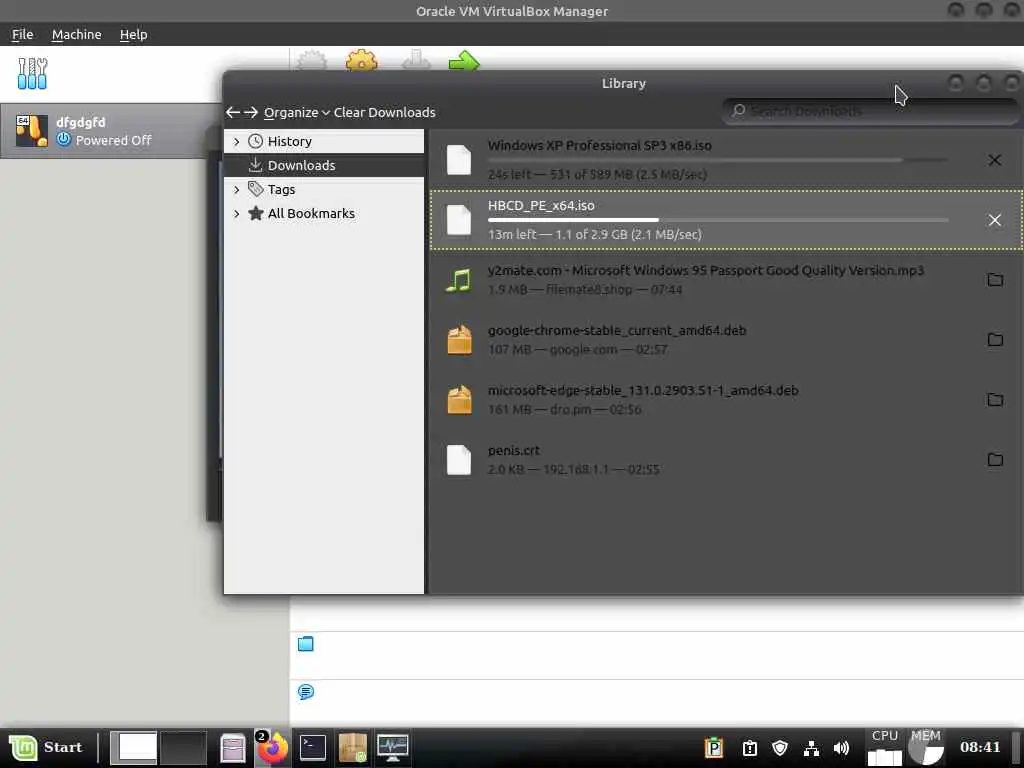Select the dfgdgfd virtual machine

pos(111,131)
